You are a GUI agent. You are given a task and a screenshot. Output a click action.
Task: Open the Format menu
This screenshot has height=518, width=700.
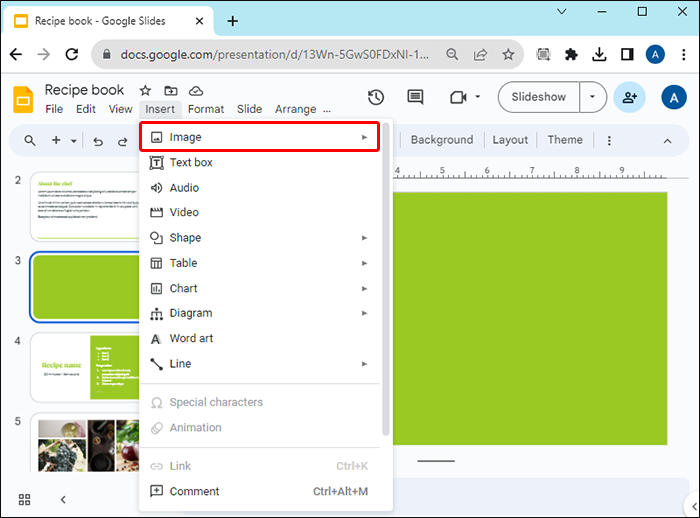click(x=206, y=109)
